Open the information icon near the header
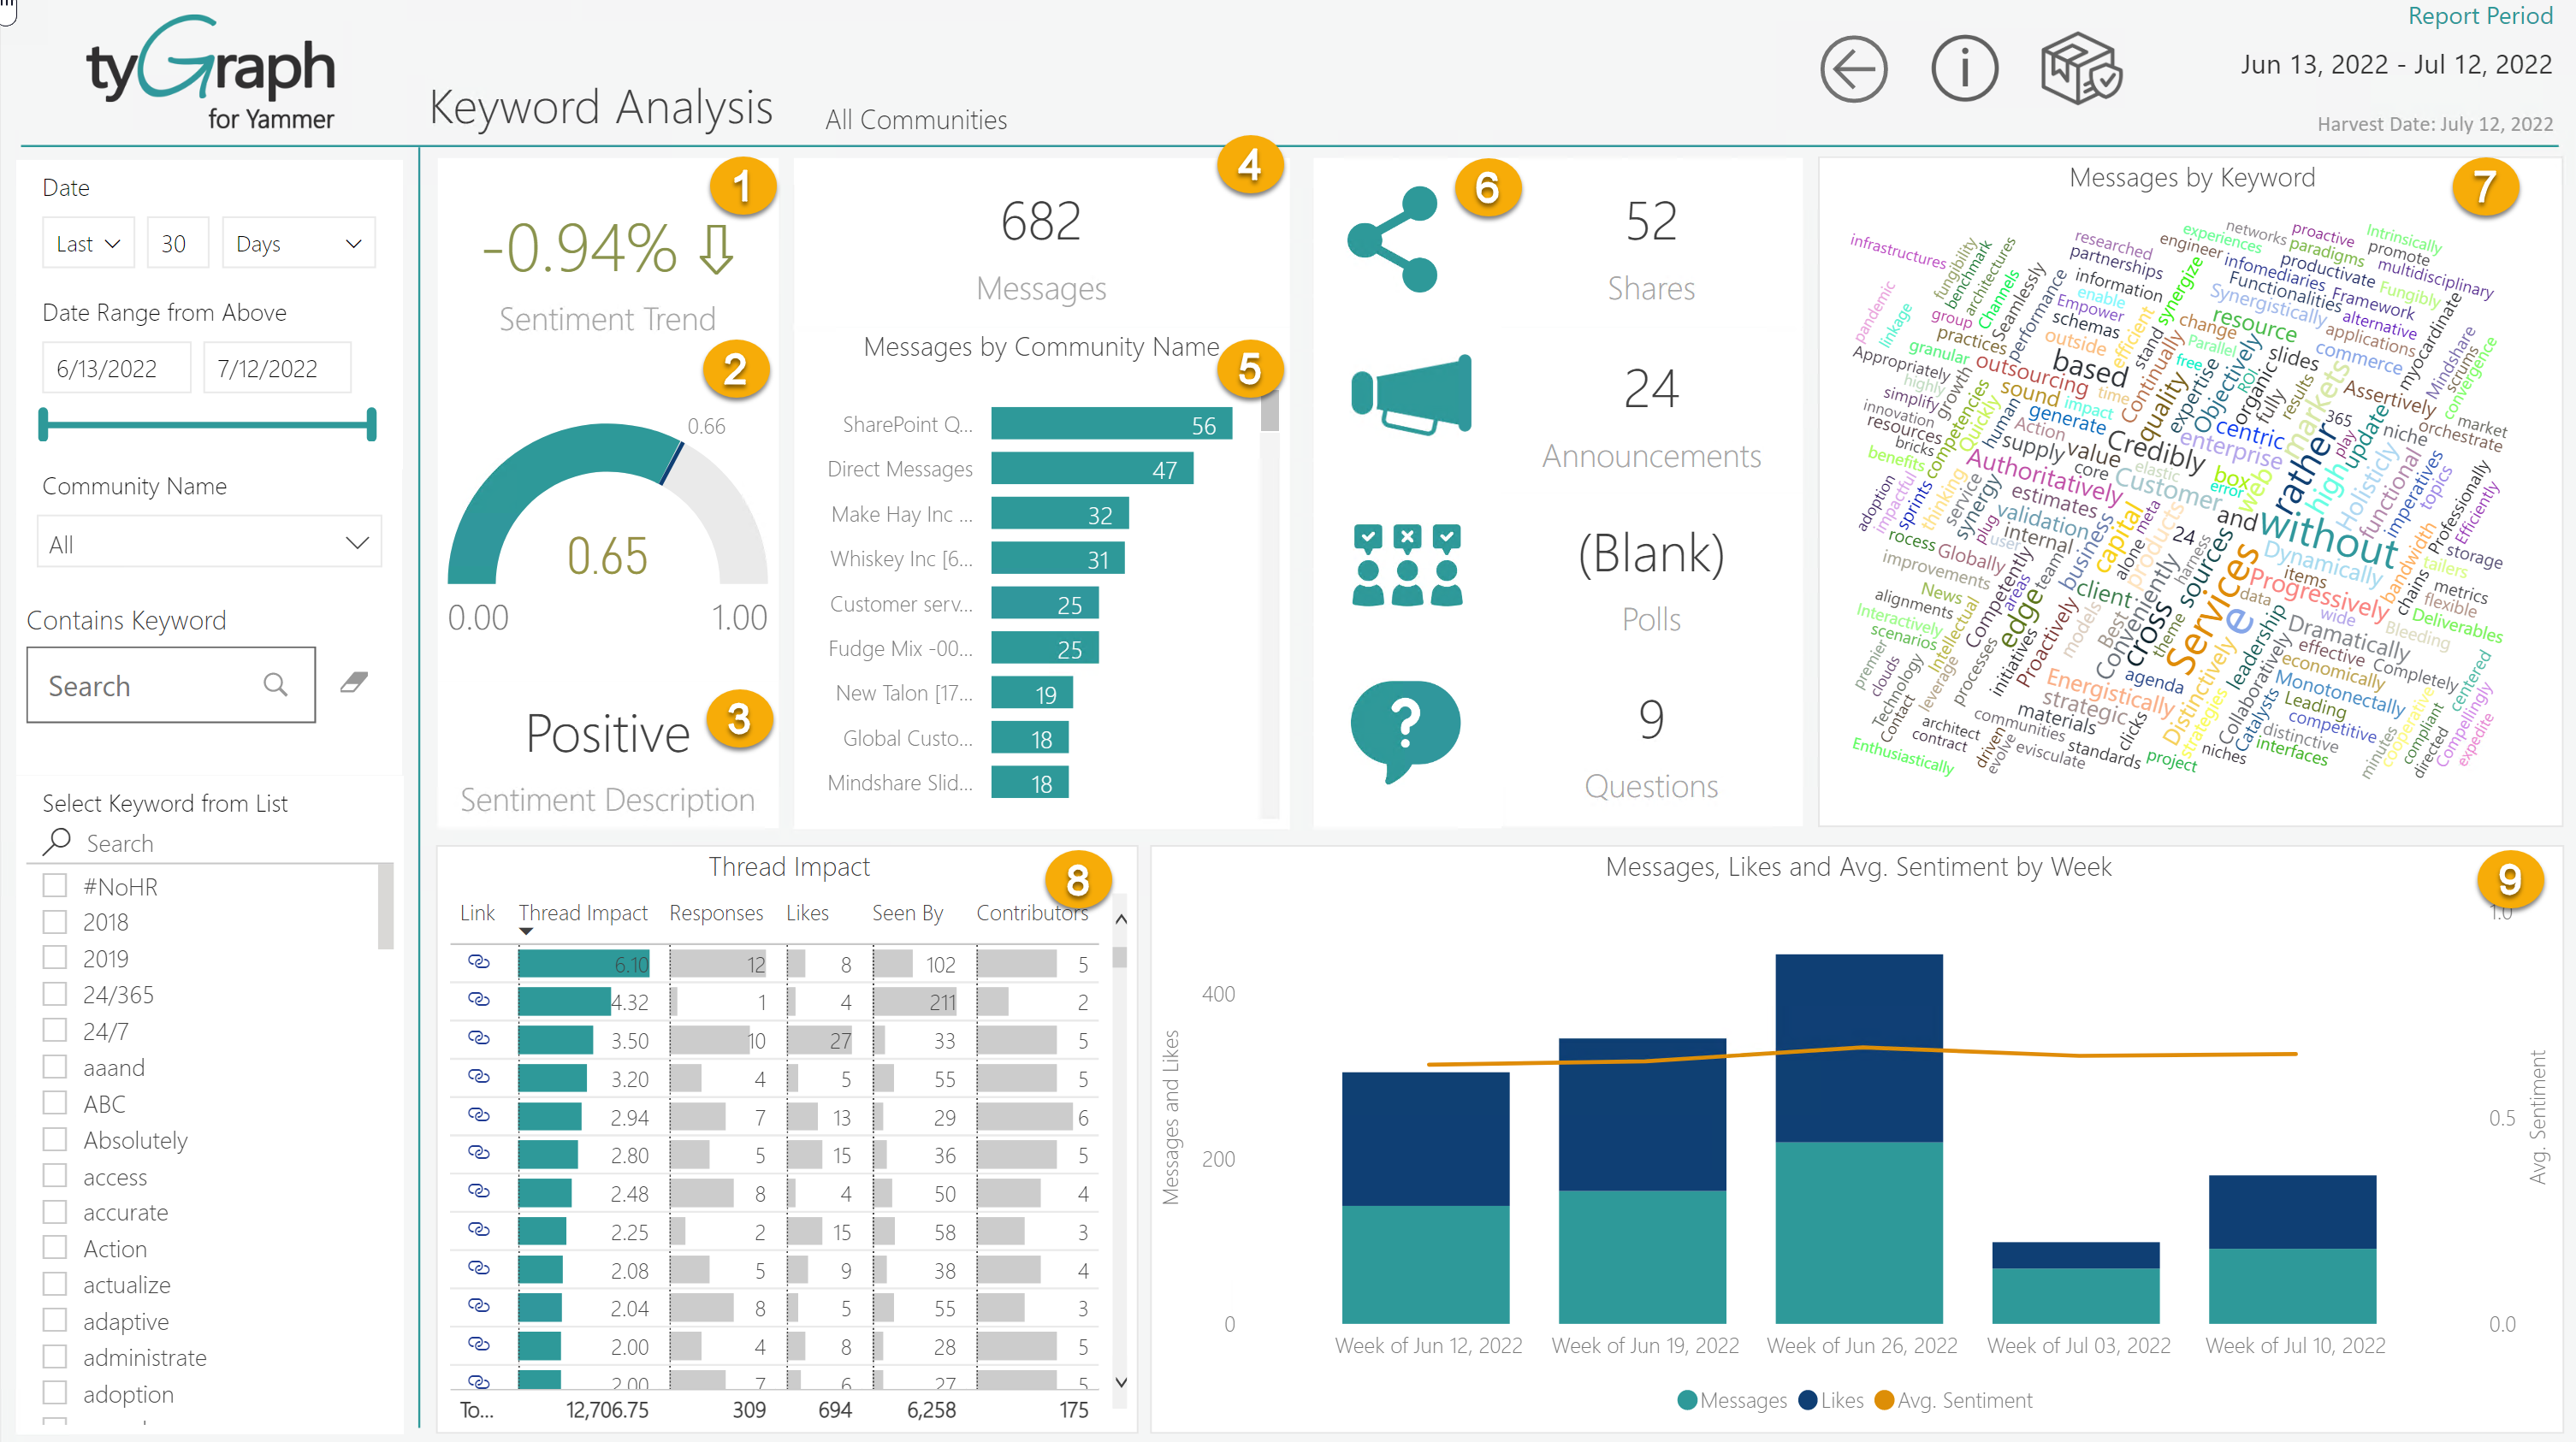This screenshot has width=2576, height=1442. 1964,68
